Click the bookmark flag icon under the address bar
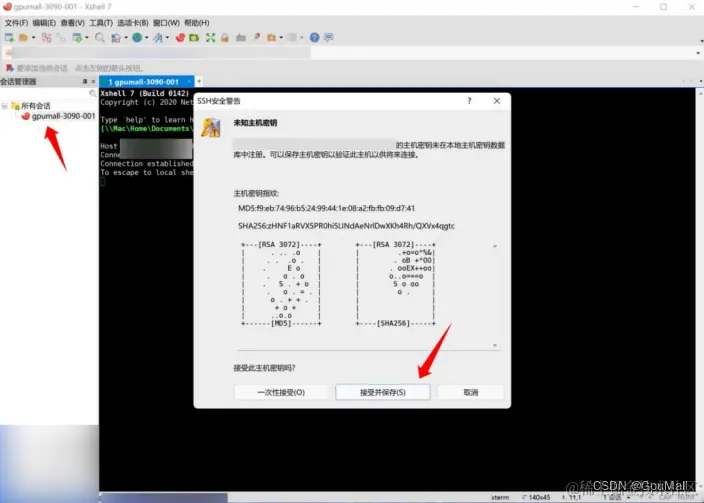Image resolution: width=704 pixels, height=503 pixels. [9, 68]
